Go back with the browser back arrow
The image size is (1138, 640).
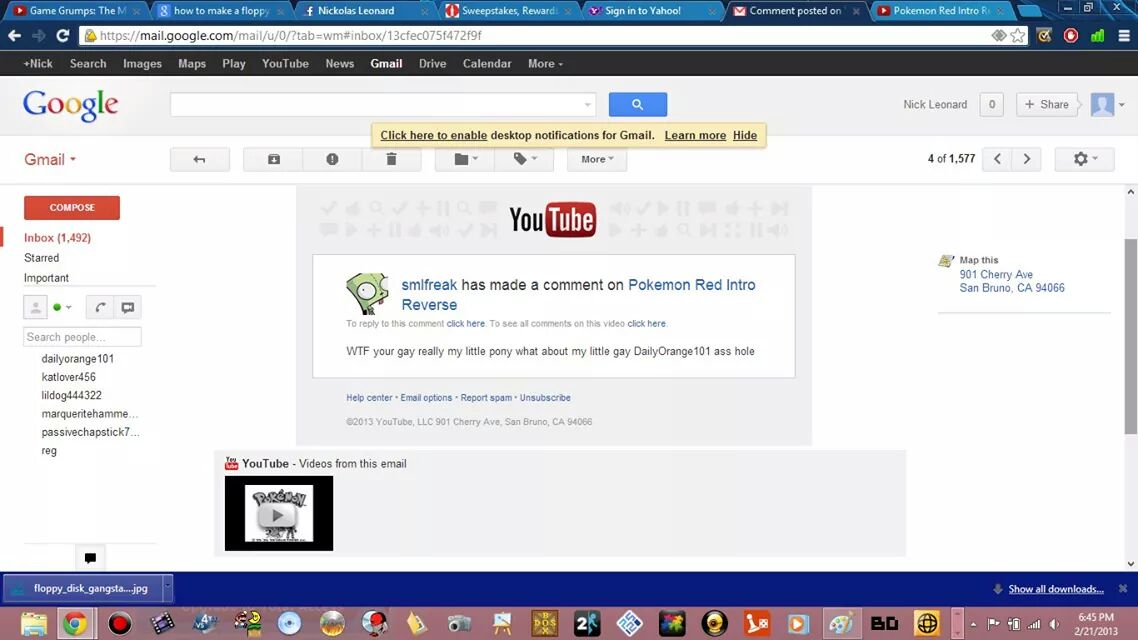click(15, 36)
